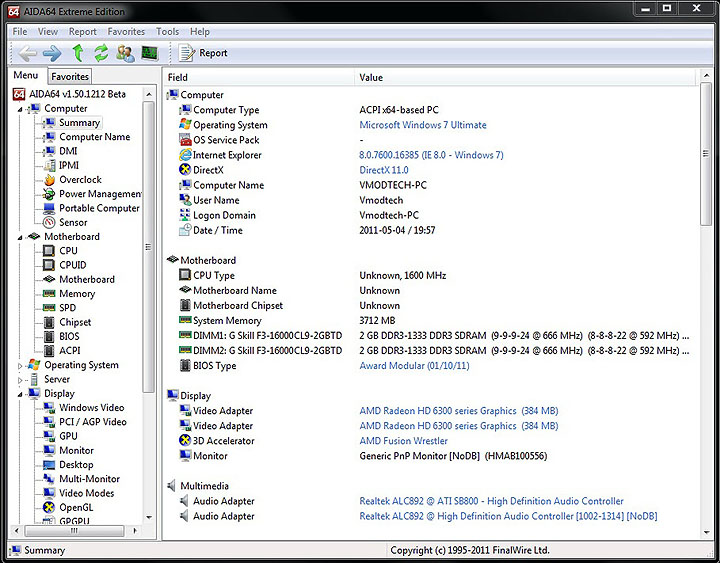Click the green graph monitor toolbar icon
720x563 pixels.
(149, 53)
